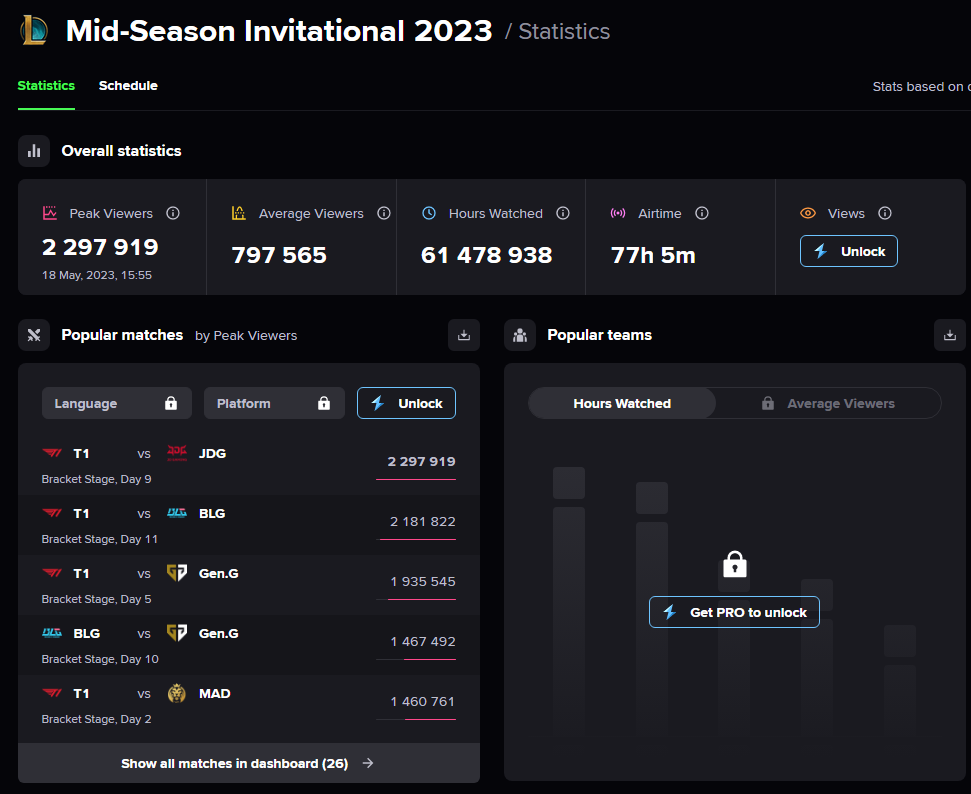971x794 pixels.
Task: Click the Overall statistics bar chart icon
Action: pyautogui.click(x=34, y=151)
